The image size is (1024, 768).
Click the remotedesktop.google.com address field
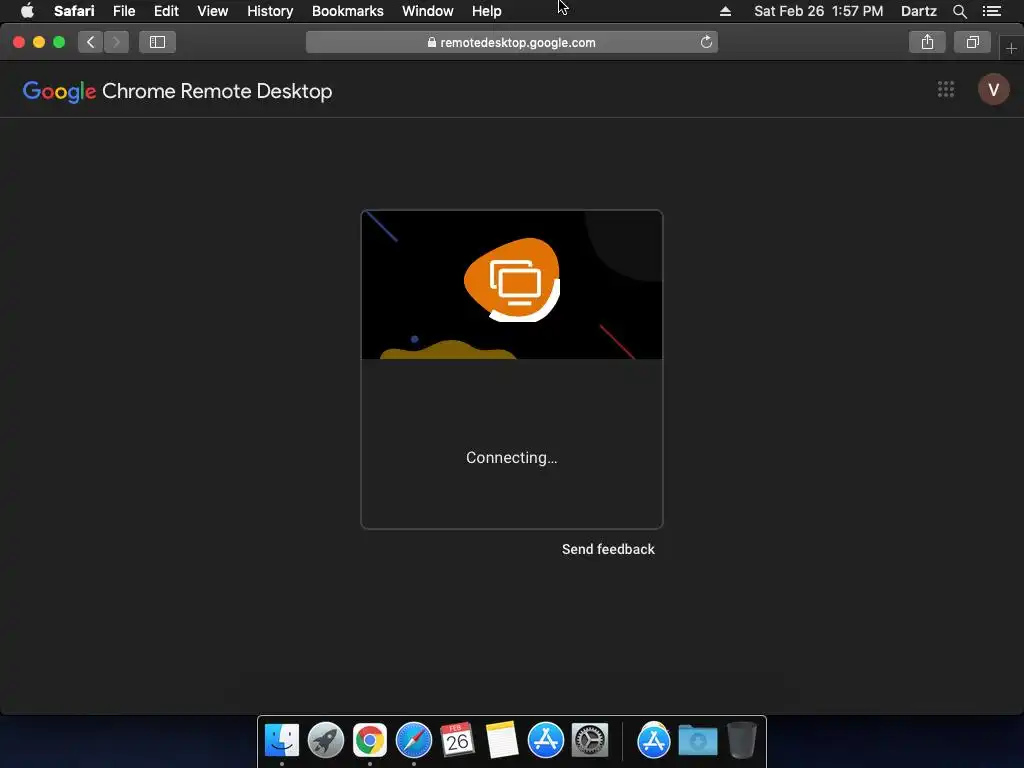pos(511,42)
